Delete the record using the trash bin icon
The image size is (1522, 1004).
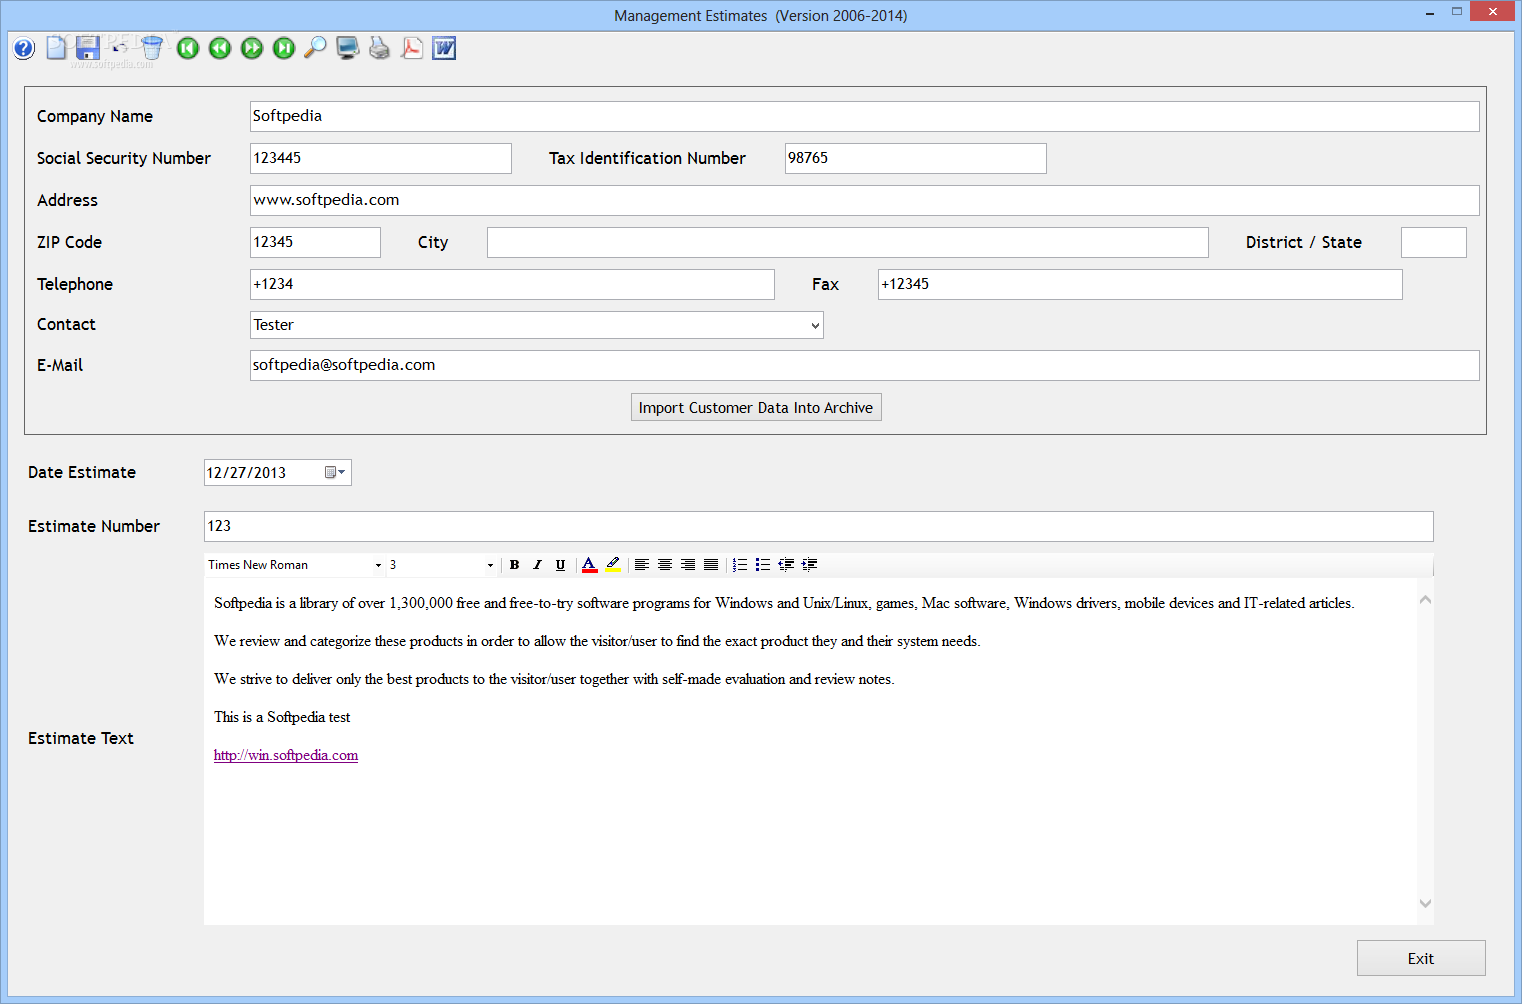pyautogui.click(x=152, y=48)
